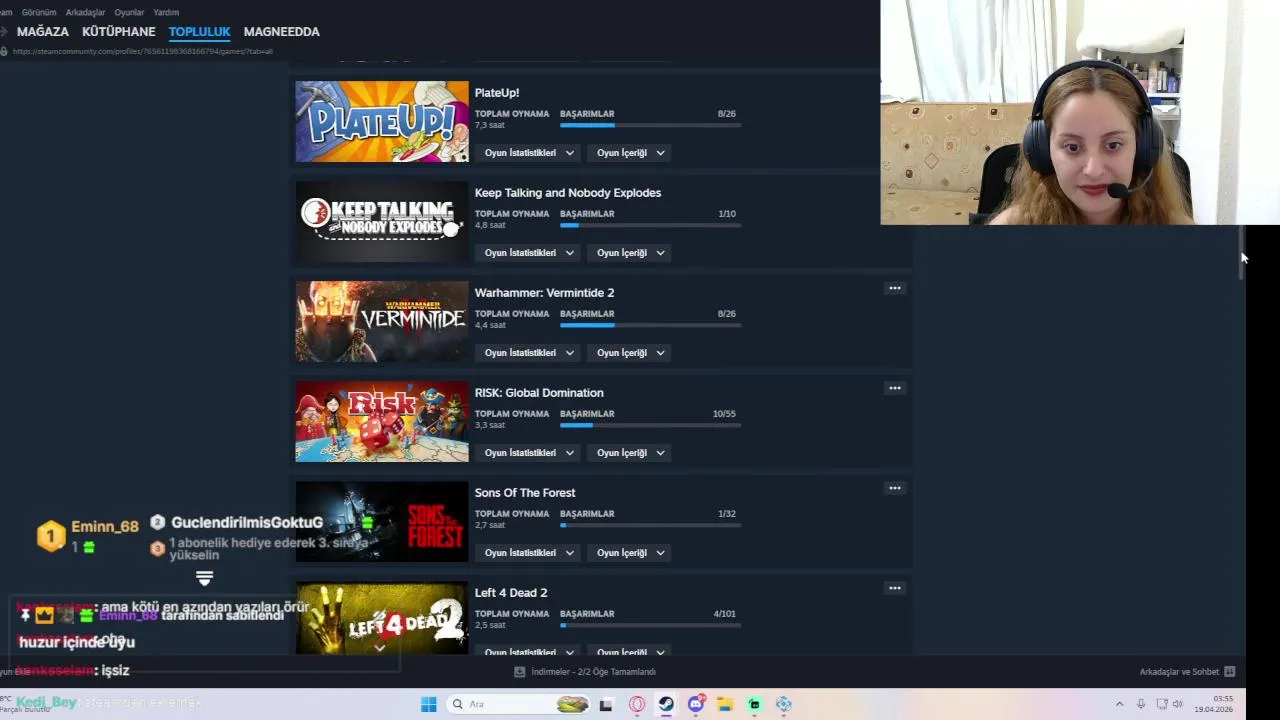Open File Explorer from the taskbar
Image resolution: width=1280 pixels, height=720 pixels.
[x=725, y=704]
